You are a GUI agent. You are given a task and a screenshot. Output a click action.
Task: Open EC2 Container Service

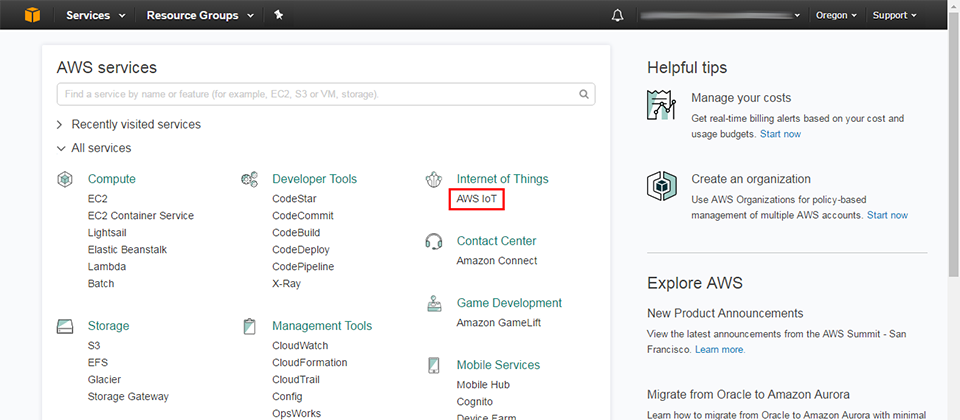click(x=141, y=216)
